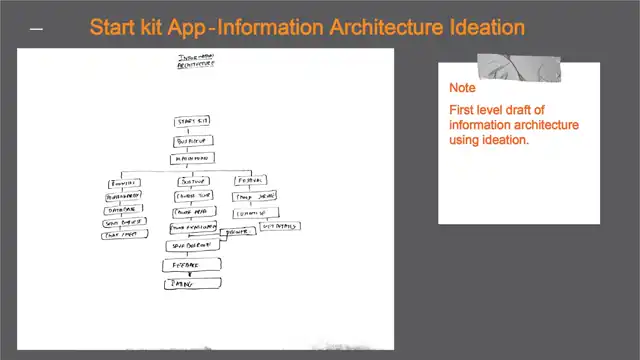This screenshot has height=360, width=640.
Task: Click the 'Festival' box heading the right branch
Action: 251,180
